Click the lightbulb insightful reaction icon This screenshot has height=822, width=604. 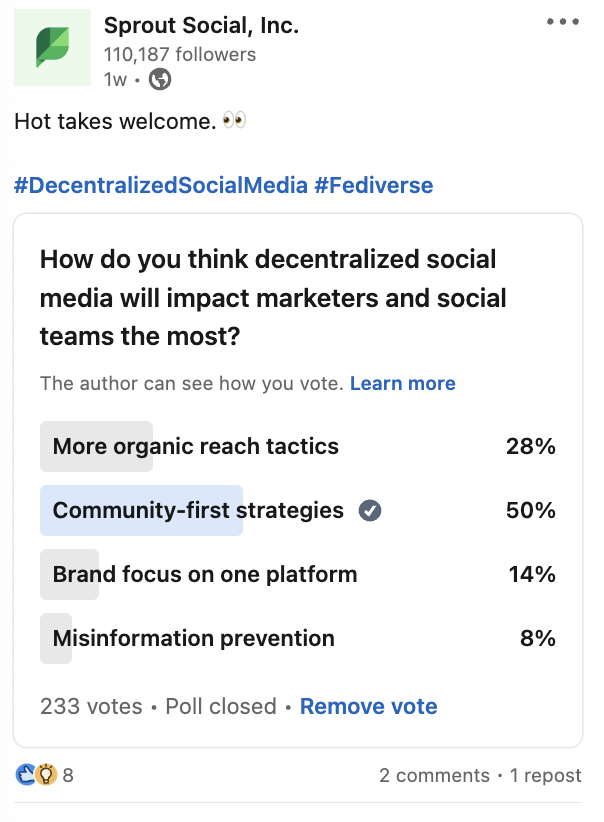pos(46,775)
